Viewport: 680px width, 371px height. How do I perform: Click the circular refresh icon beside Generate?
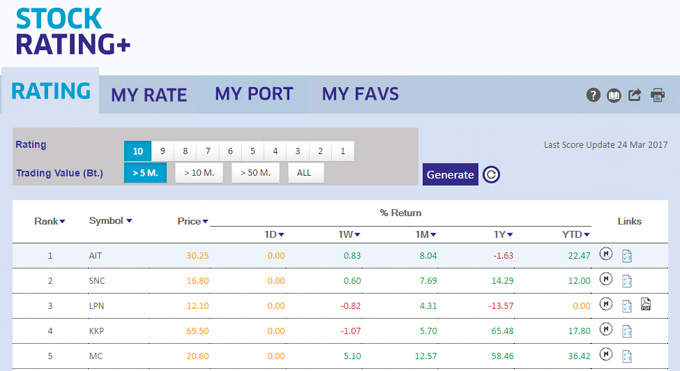pos(491,174)
